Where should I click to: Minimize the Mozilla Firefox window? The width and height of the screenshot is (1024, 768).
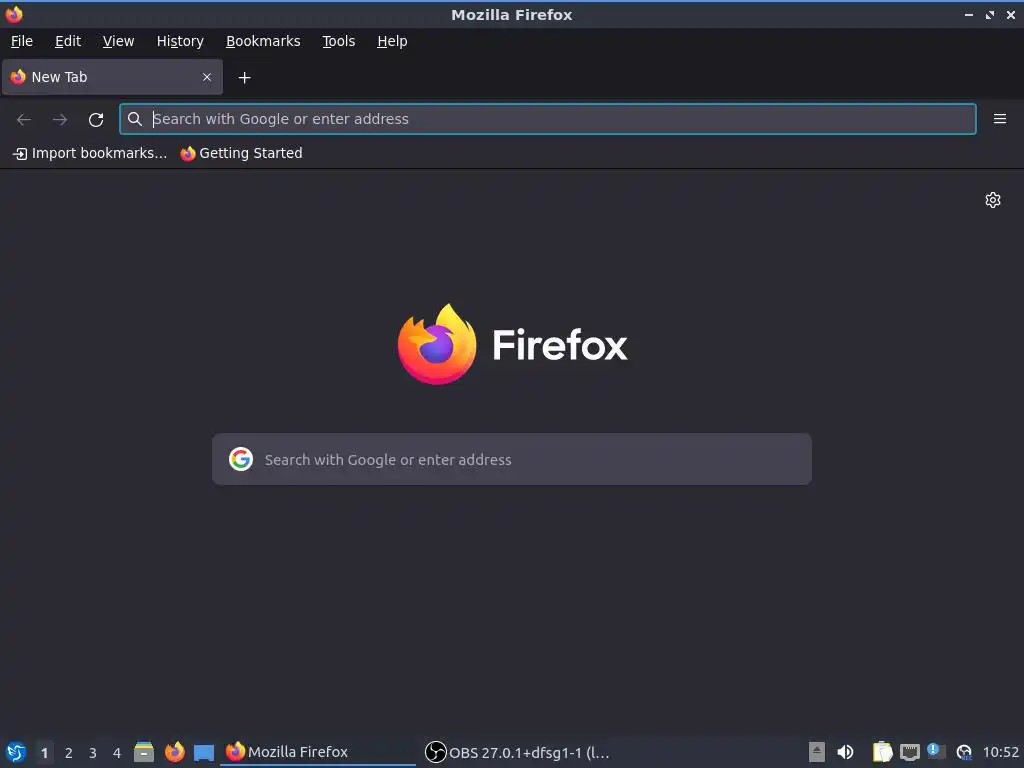968,14
